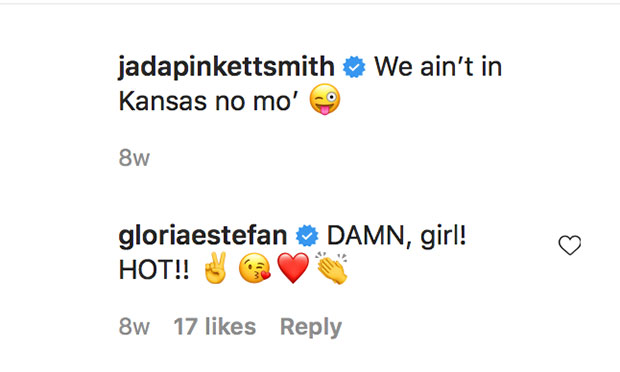The width and height of the screenshot is (620, 372).
Task: Click the verified badge next to gloriaestefan
Action: point(307,236)
